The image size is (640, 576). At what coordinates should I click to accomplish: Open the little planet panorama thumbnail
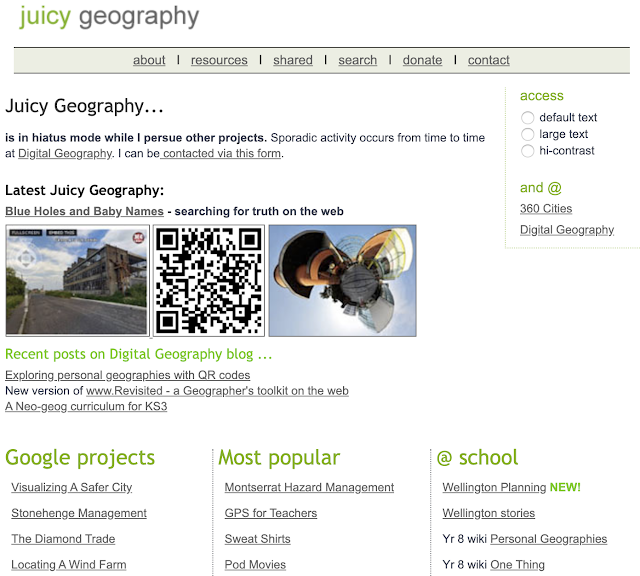point(342,280)
